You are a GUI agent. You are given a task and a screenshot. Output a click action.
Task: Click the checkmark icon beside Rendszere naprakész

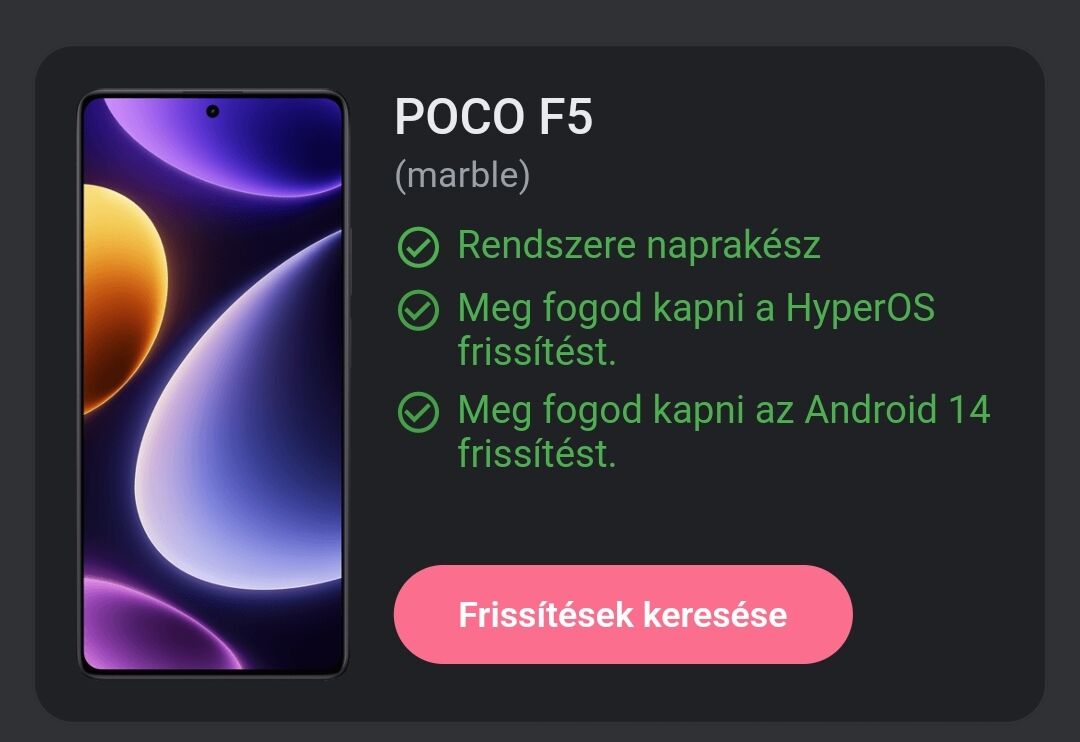418,247
